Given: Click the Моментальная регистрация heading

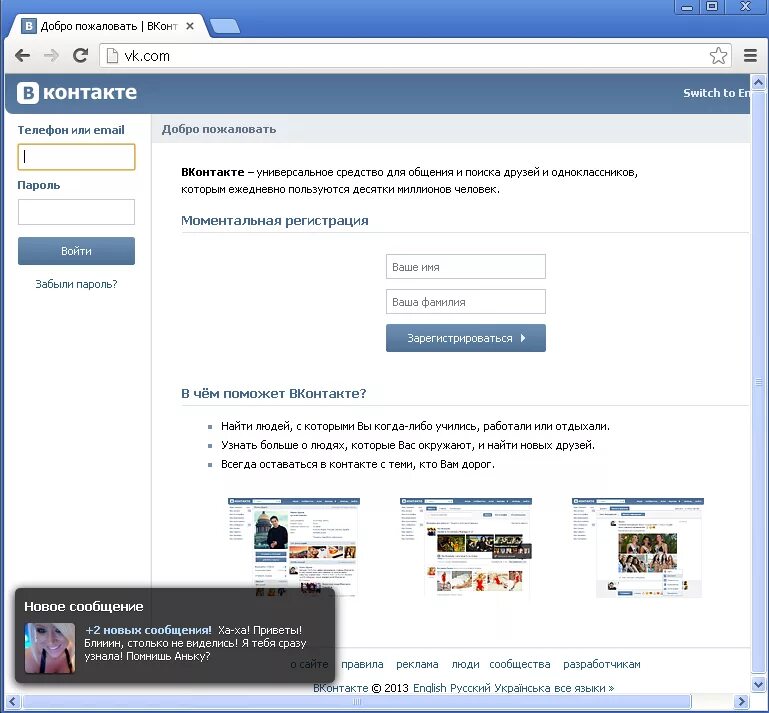Looking at the screenshot, I should (275, 221).
